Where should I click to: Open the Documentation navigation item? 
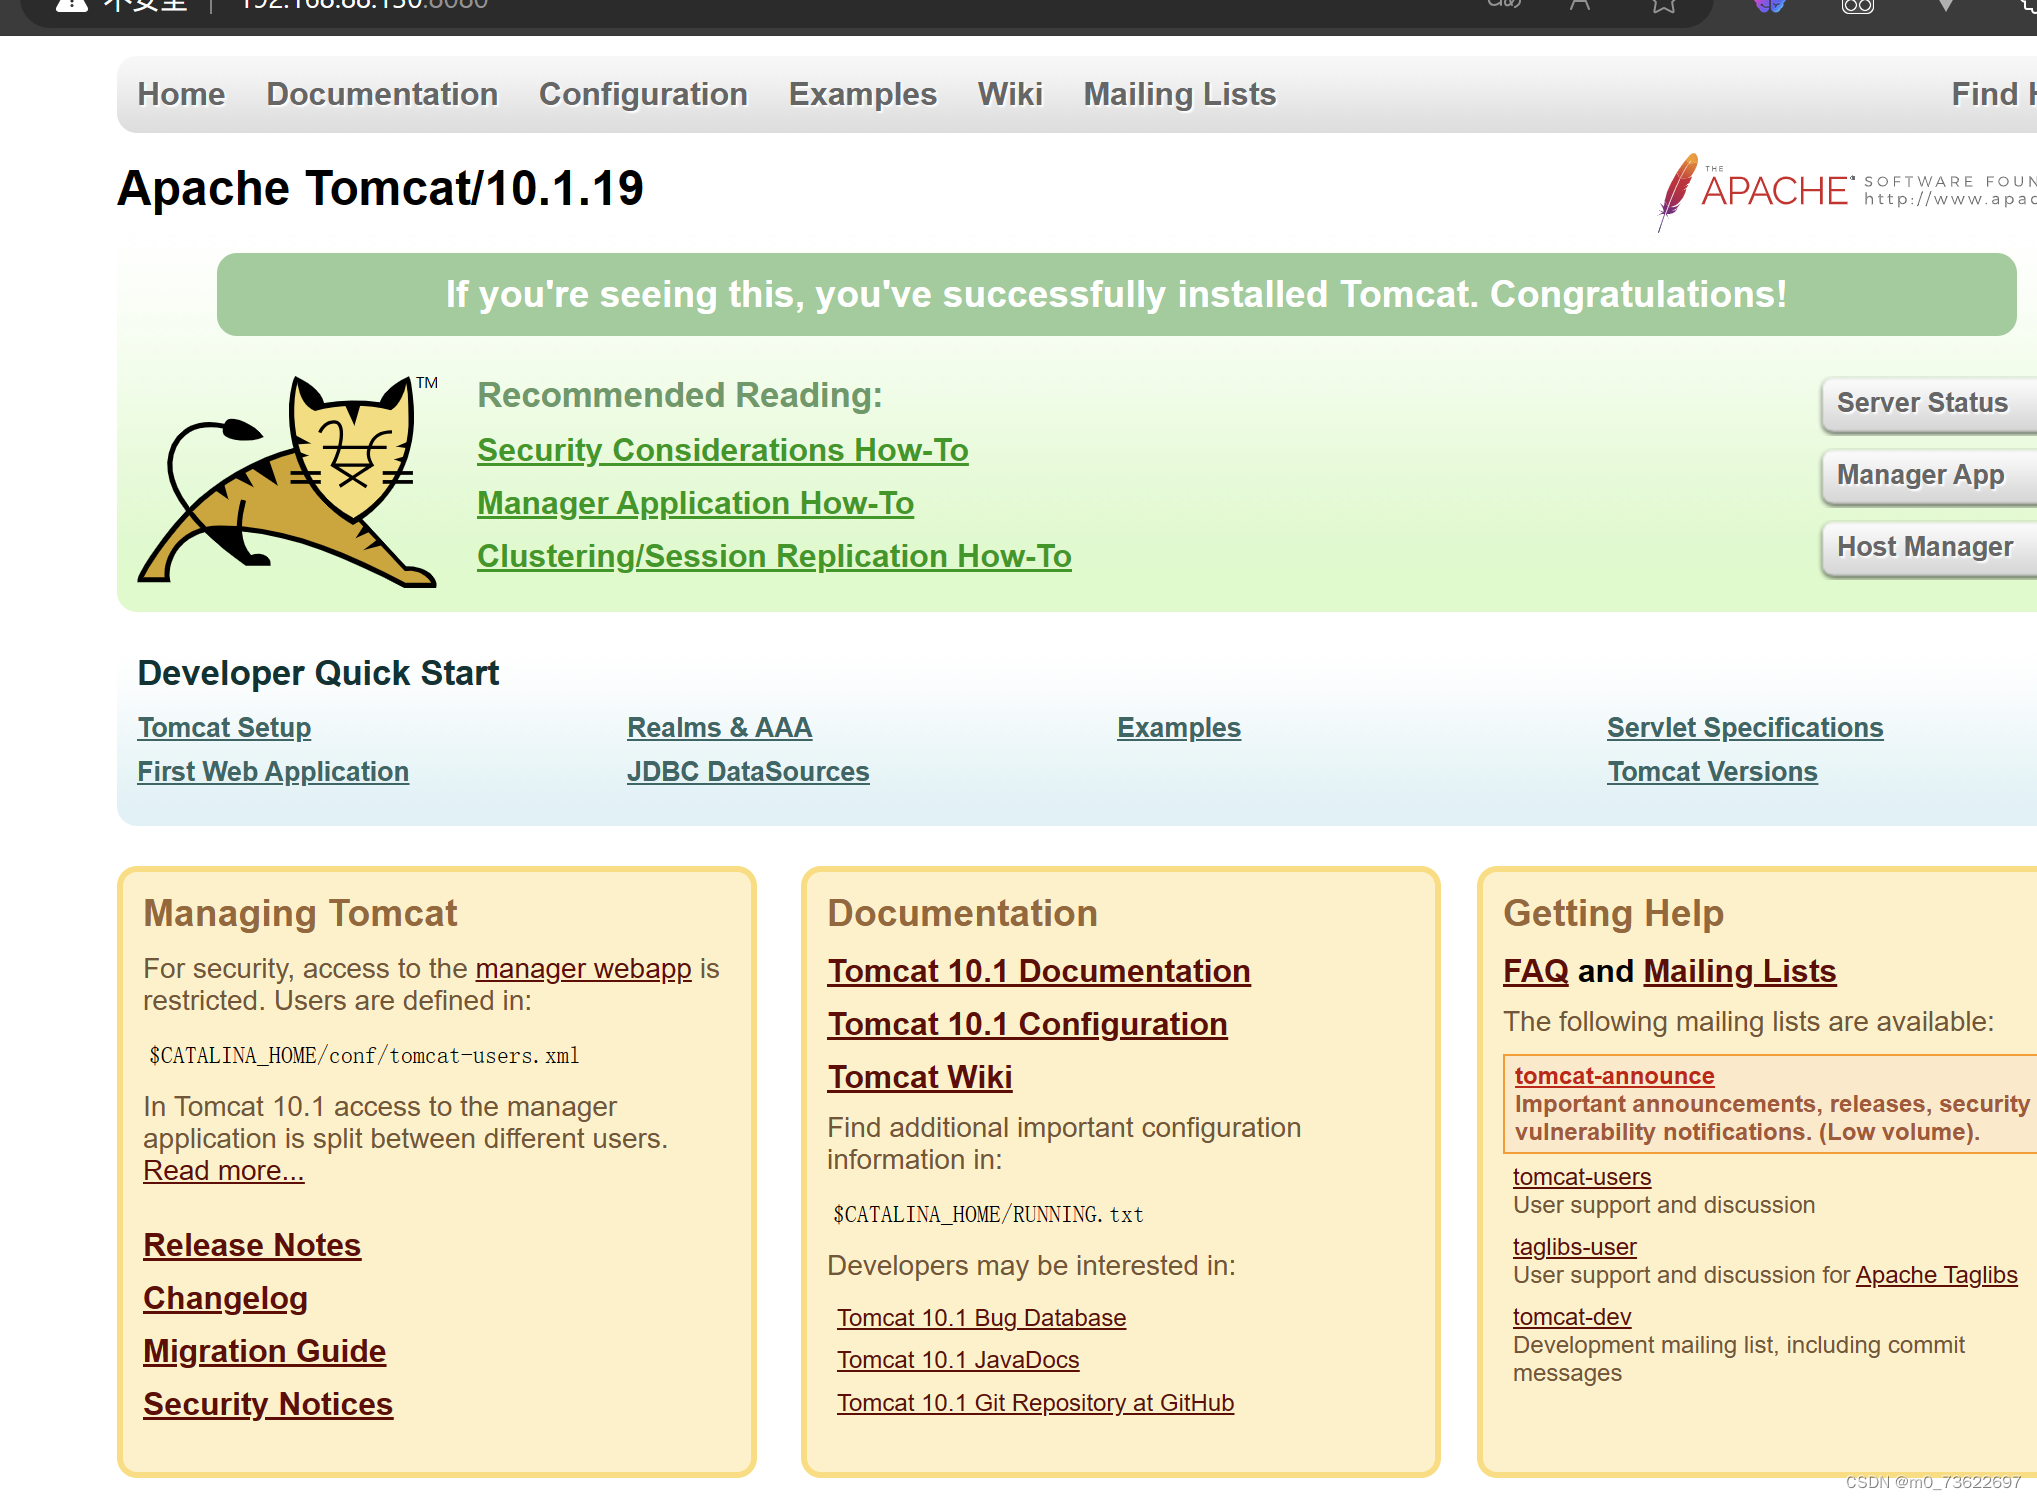(x=382, y=94)
